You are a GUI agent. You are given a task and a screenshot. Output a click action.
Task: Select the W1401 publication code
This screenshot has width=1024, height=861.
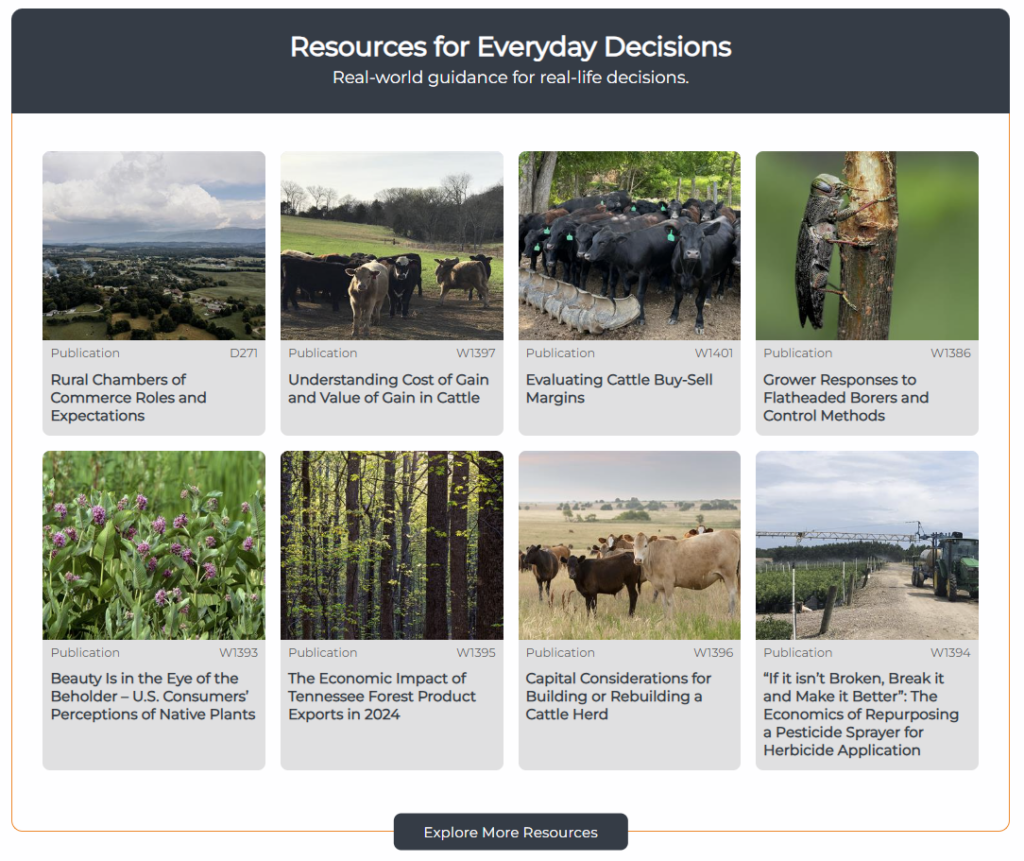[714, 353]
